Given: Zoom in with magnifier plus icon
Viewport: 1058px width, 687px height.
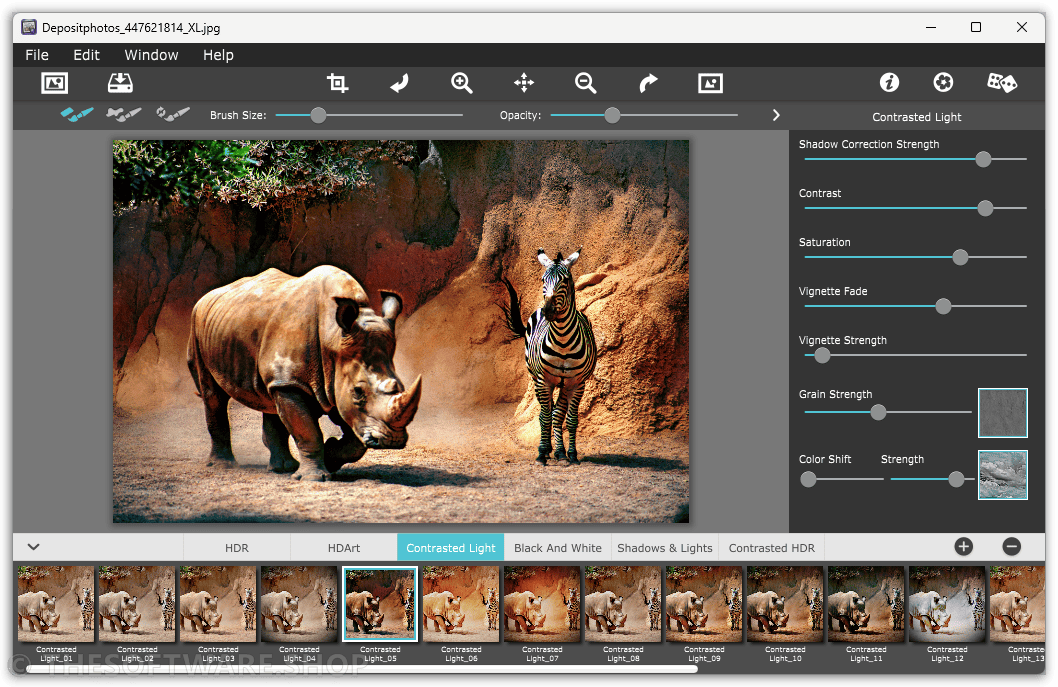Looking at the screenshot, I should point(462,83).
